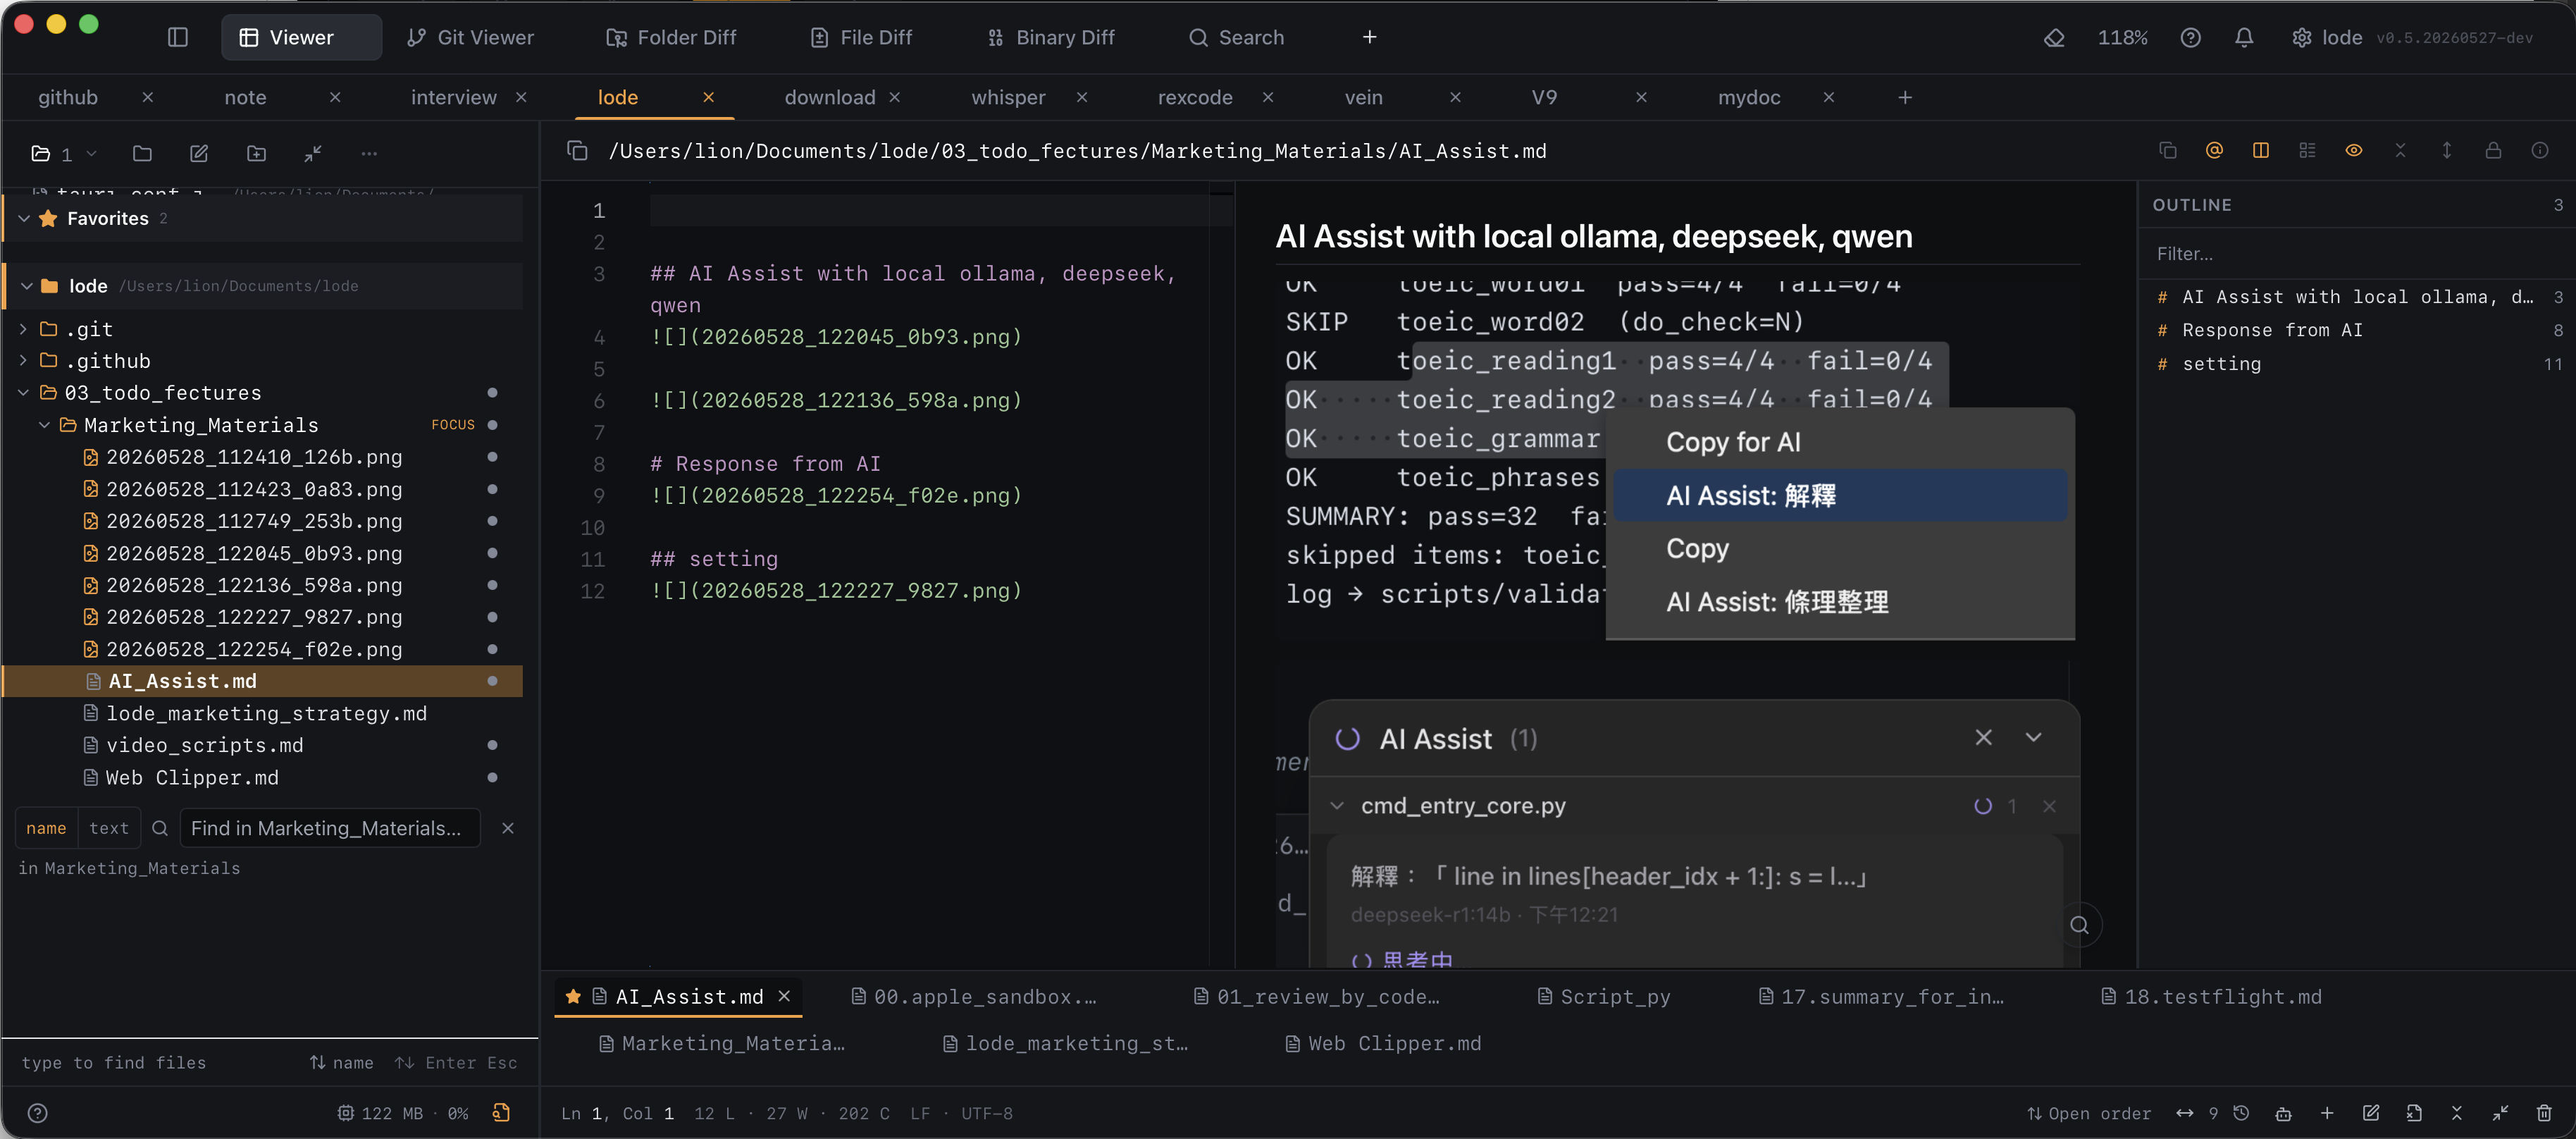This screenshot has height=1139, width=2576.
Task: Collapse the Marketing_Materials folder chevron
Action: pyautogui.click(x=44, y=425)
